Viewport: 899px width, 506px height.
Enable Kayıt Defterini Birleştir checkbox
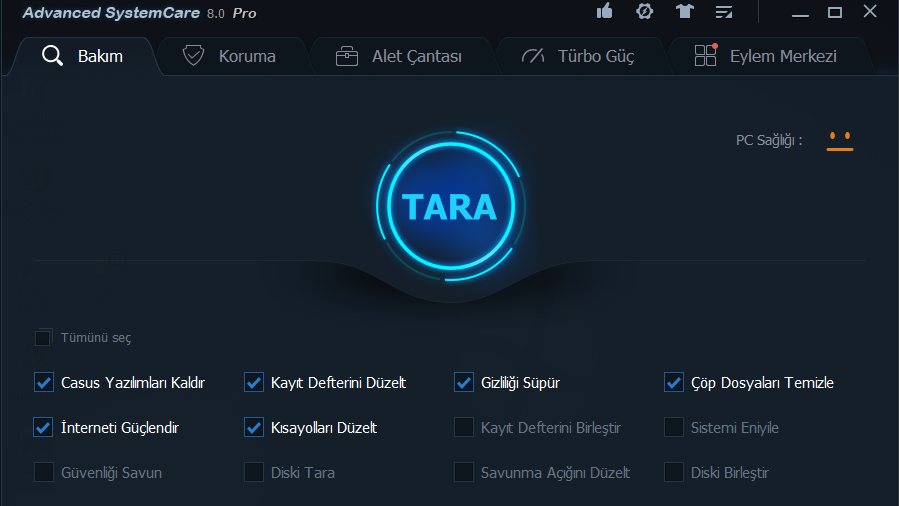463,427
